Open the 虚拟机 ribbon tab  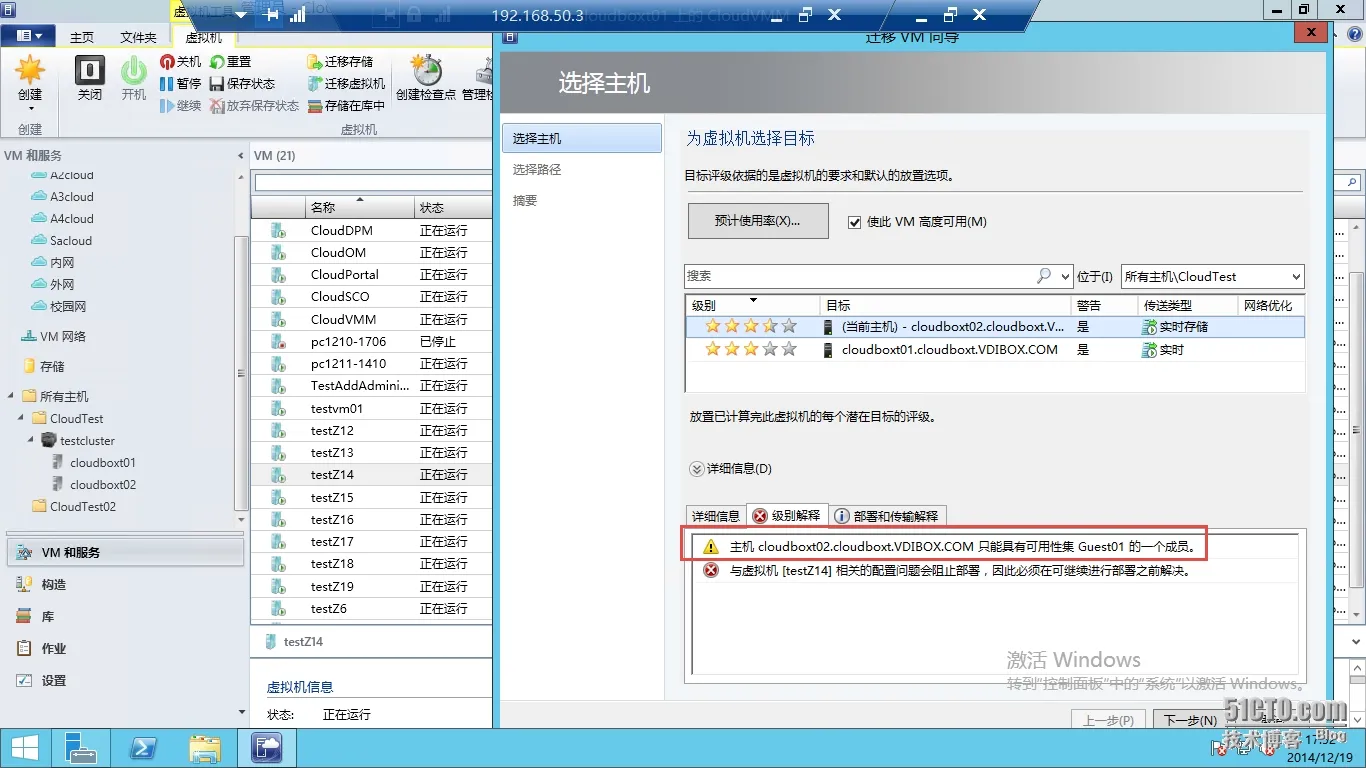click(204, 37)
